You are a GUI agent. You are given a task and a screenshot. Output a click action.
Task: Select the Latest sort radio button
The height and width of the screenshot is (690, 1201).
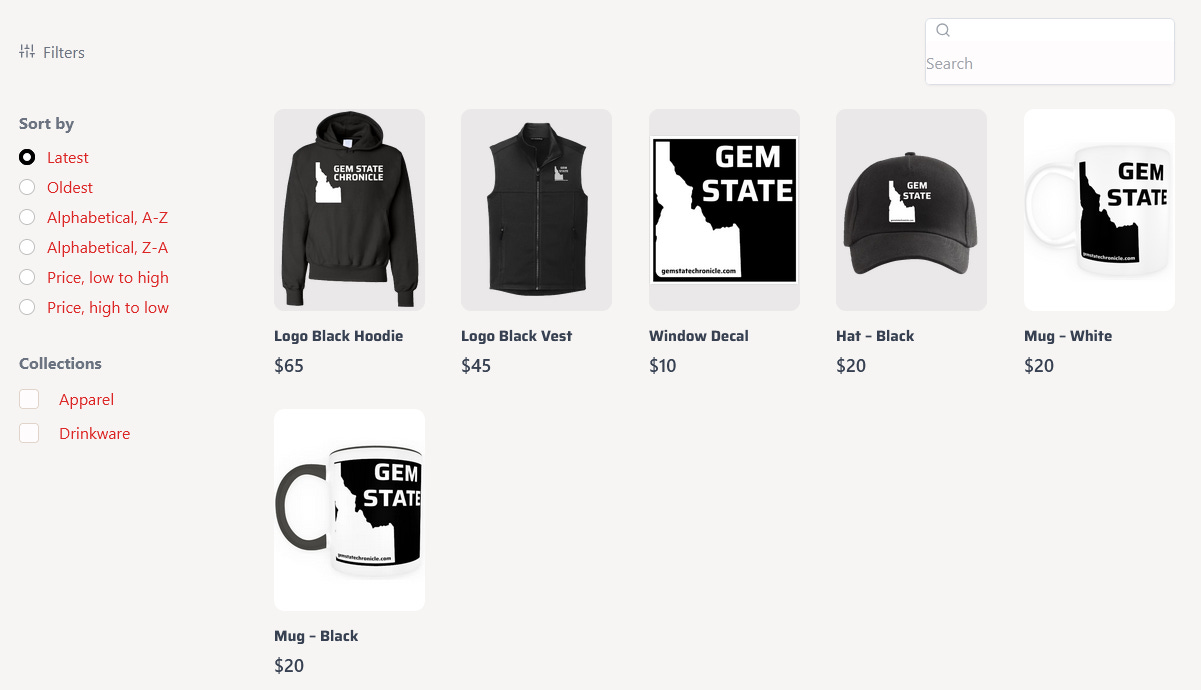point(27,157)
